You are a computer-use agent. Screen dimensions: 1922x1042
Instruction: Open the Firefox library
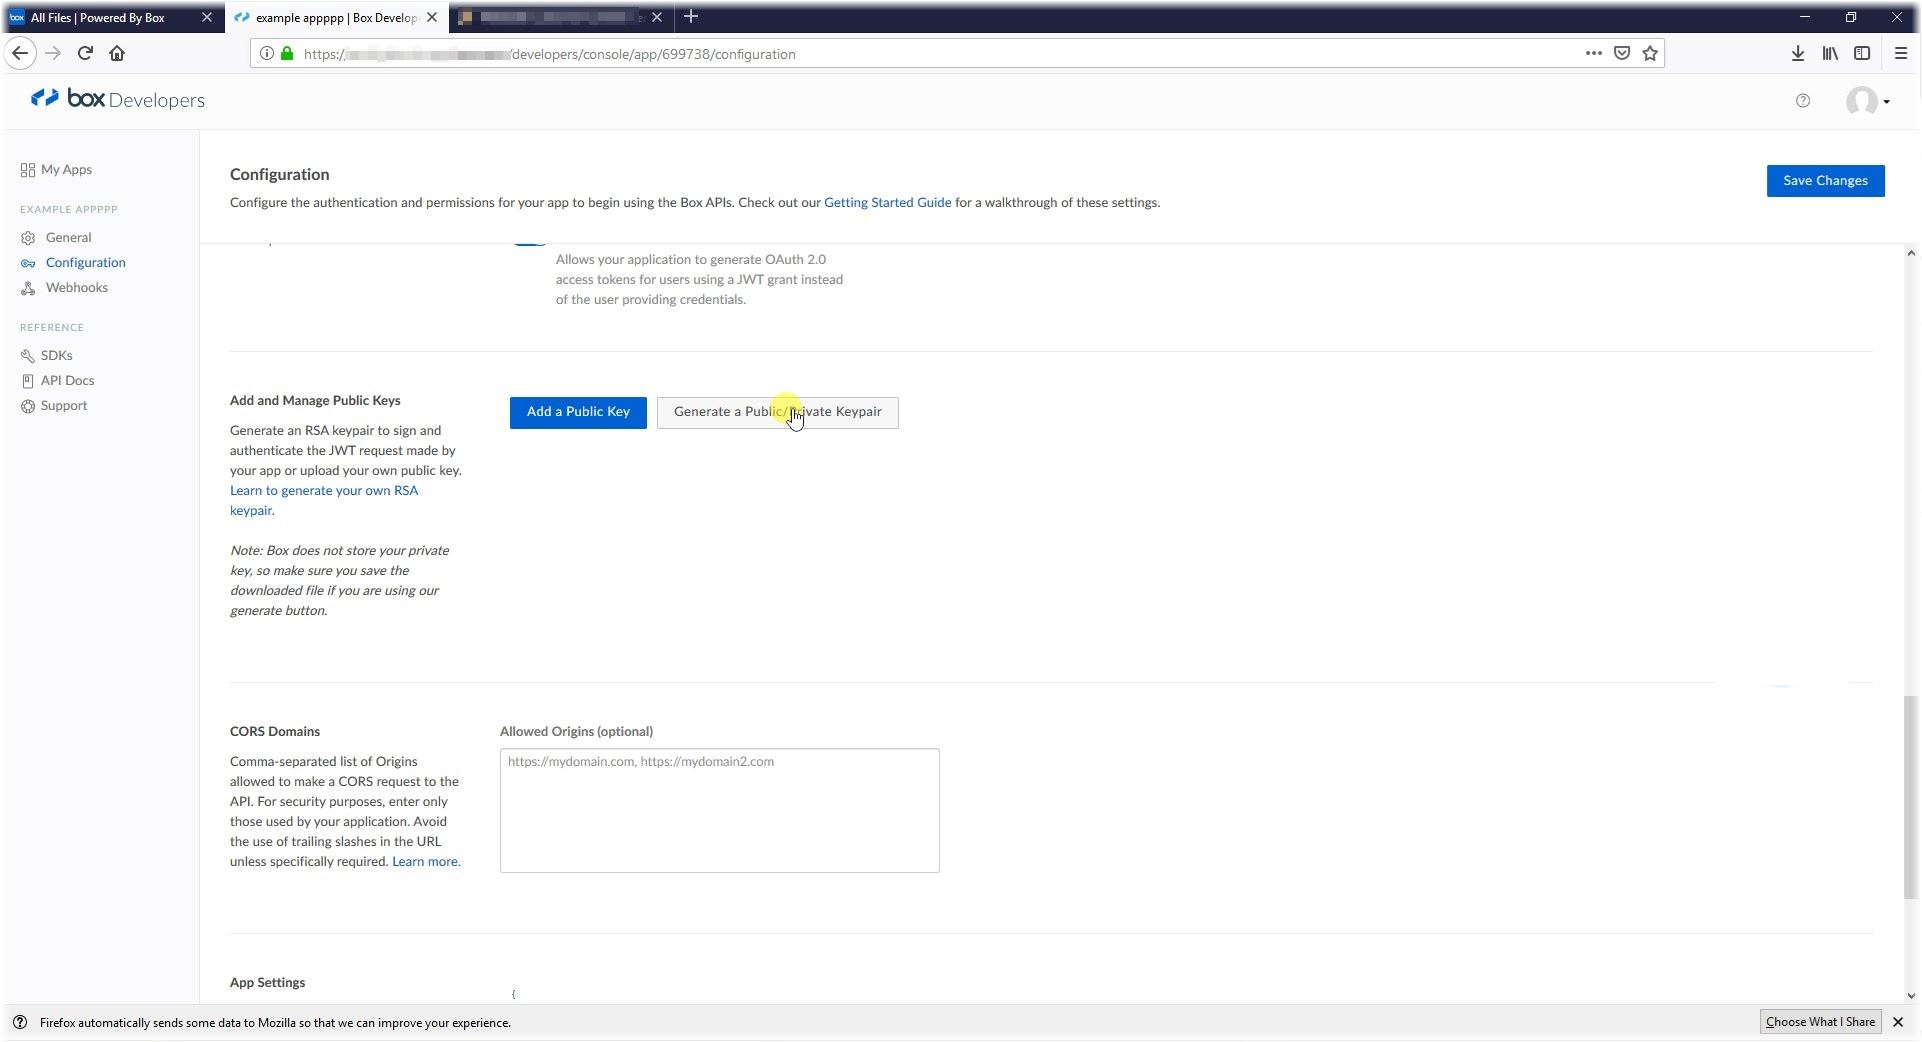(x=1830, y=54)
